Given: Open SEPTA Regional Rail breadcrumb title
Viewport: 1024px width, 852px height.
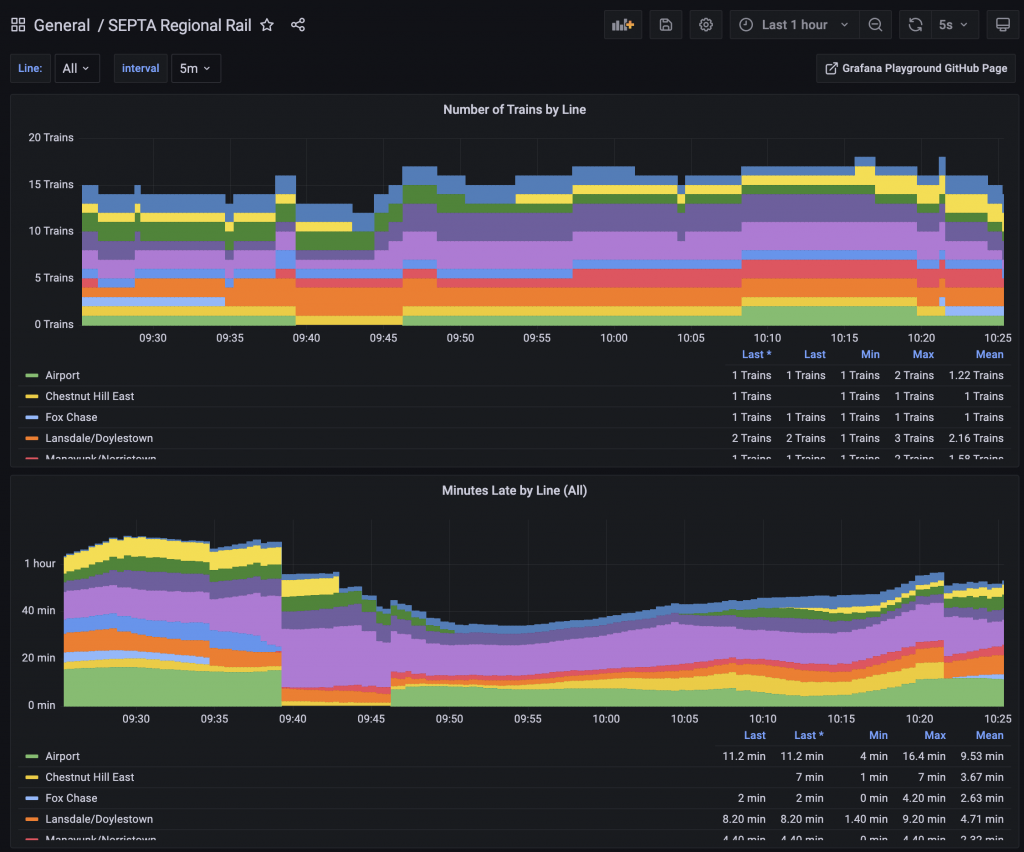Looking at the screenshot, I should 180,25.
